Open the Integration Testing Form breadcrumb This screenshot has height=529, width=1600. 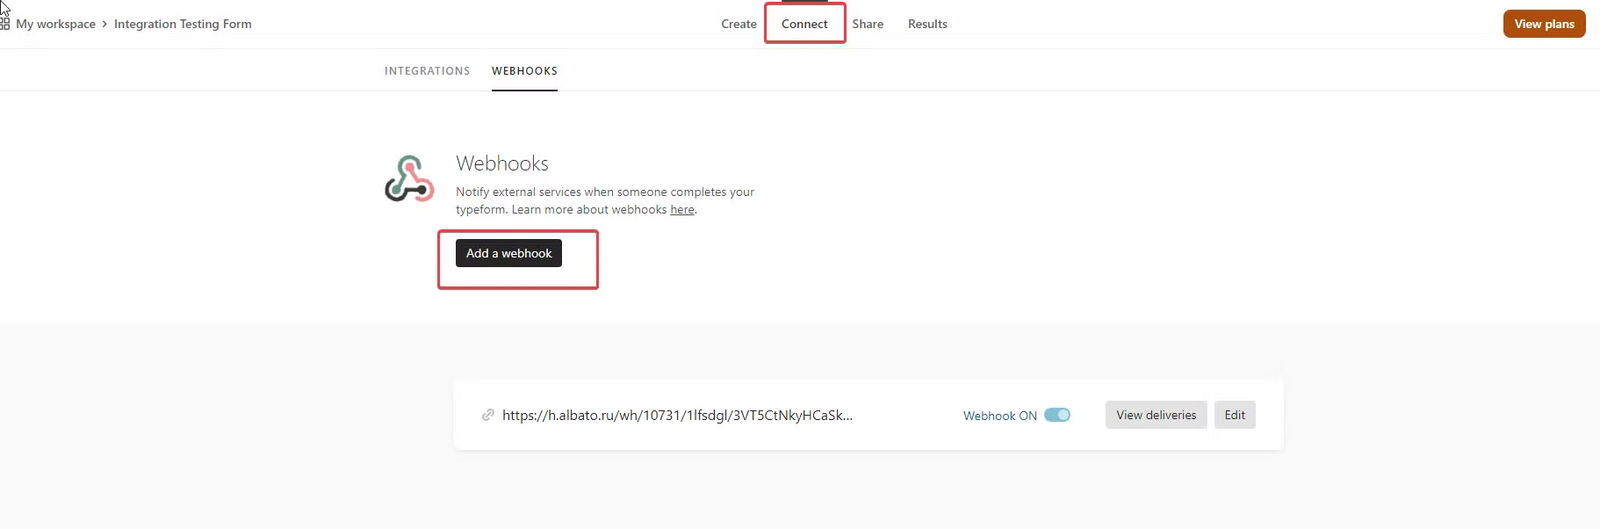pos(183,24)
